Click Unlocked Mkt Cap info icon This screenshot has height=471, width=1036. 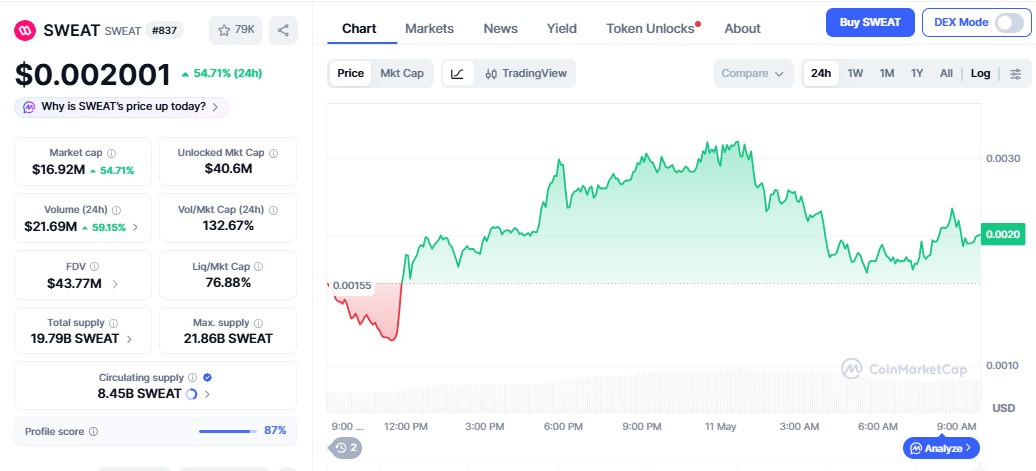coord(273,153)
